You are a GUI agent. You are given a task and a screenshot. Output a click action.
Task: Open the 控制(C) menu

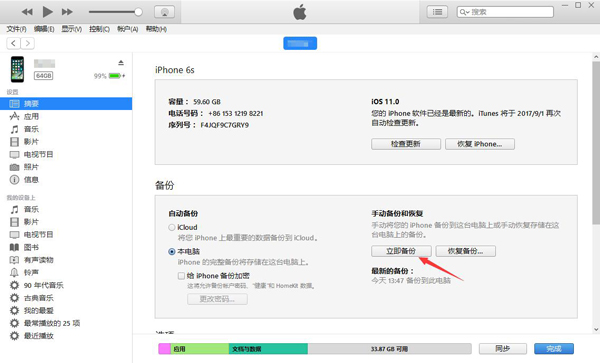pyautogui.click(x=99, y=29)
